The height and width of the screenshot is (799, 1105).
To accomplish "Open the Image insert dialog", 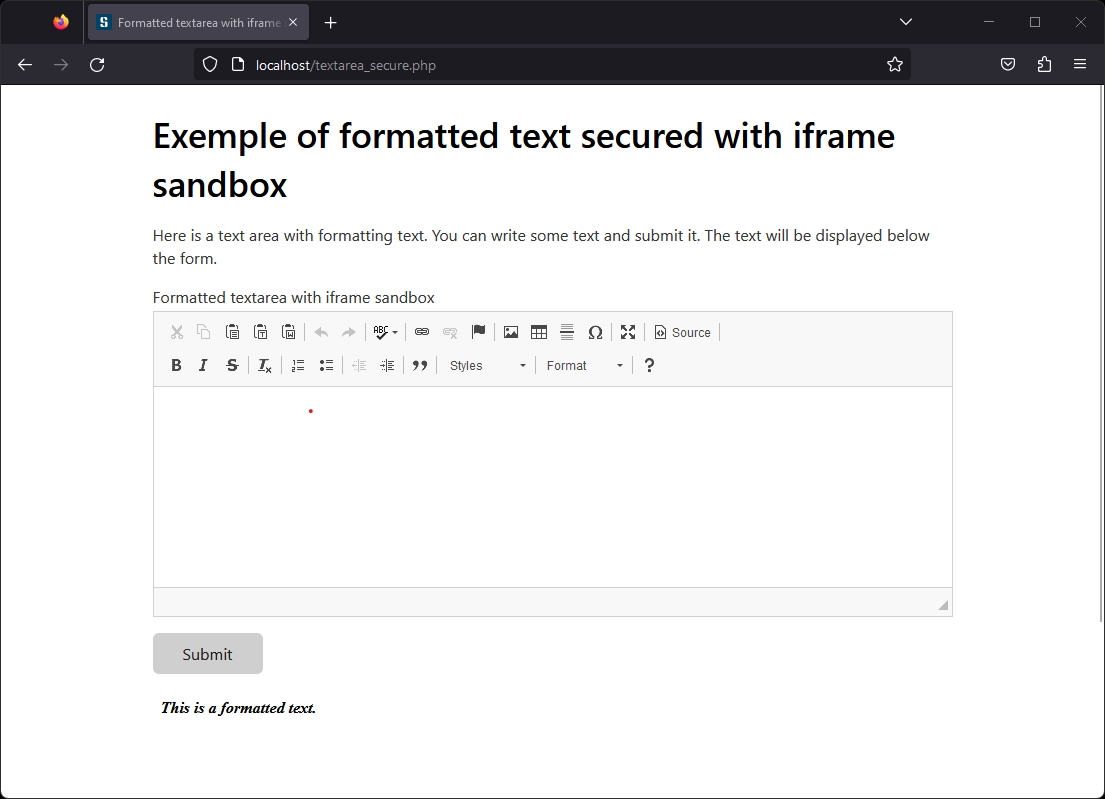I will click(511, 333).
